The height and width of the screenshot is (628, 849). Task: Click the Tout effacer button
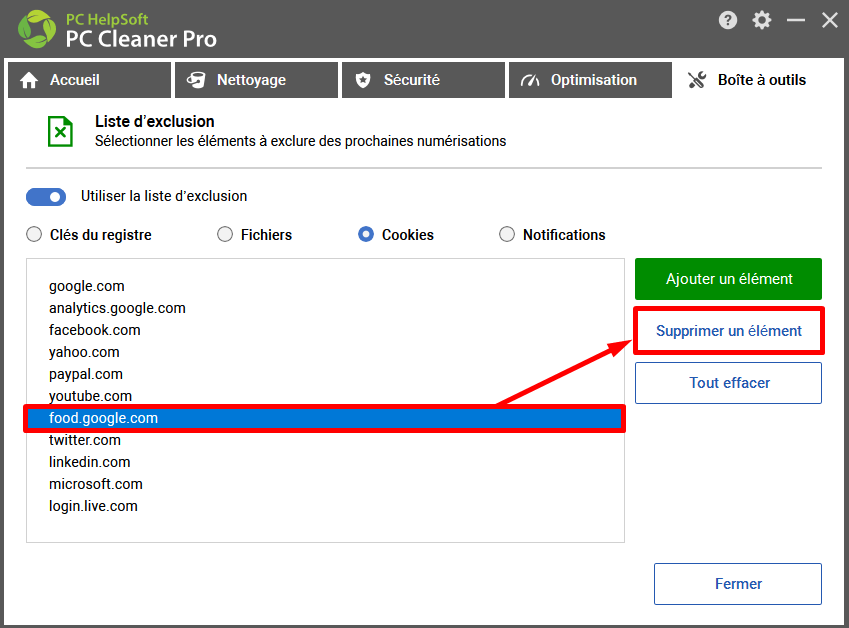pyautogui.click(x=728, y=383)
